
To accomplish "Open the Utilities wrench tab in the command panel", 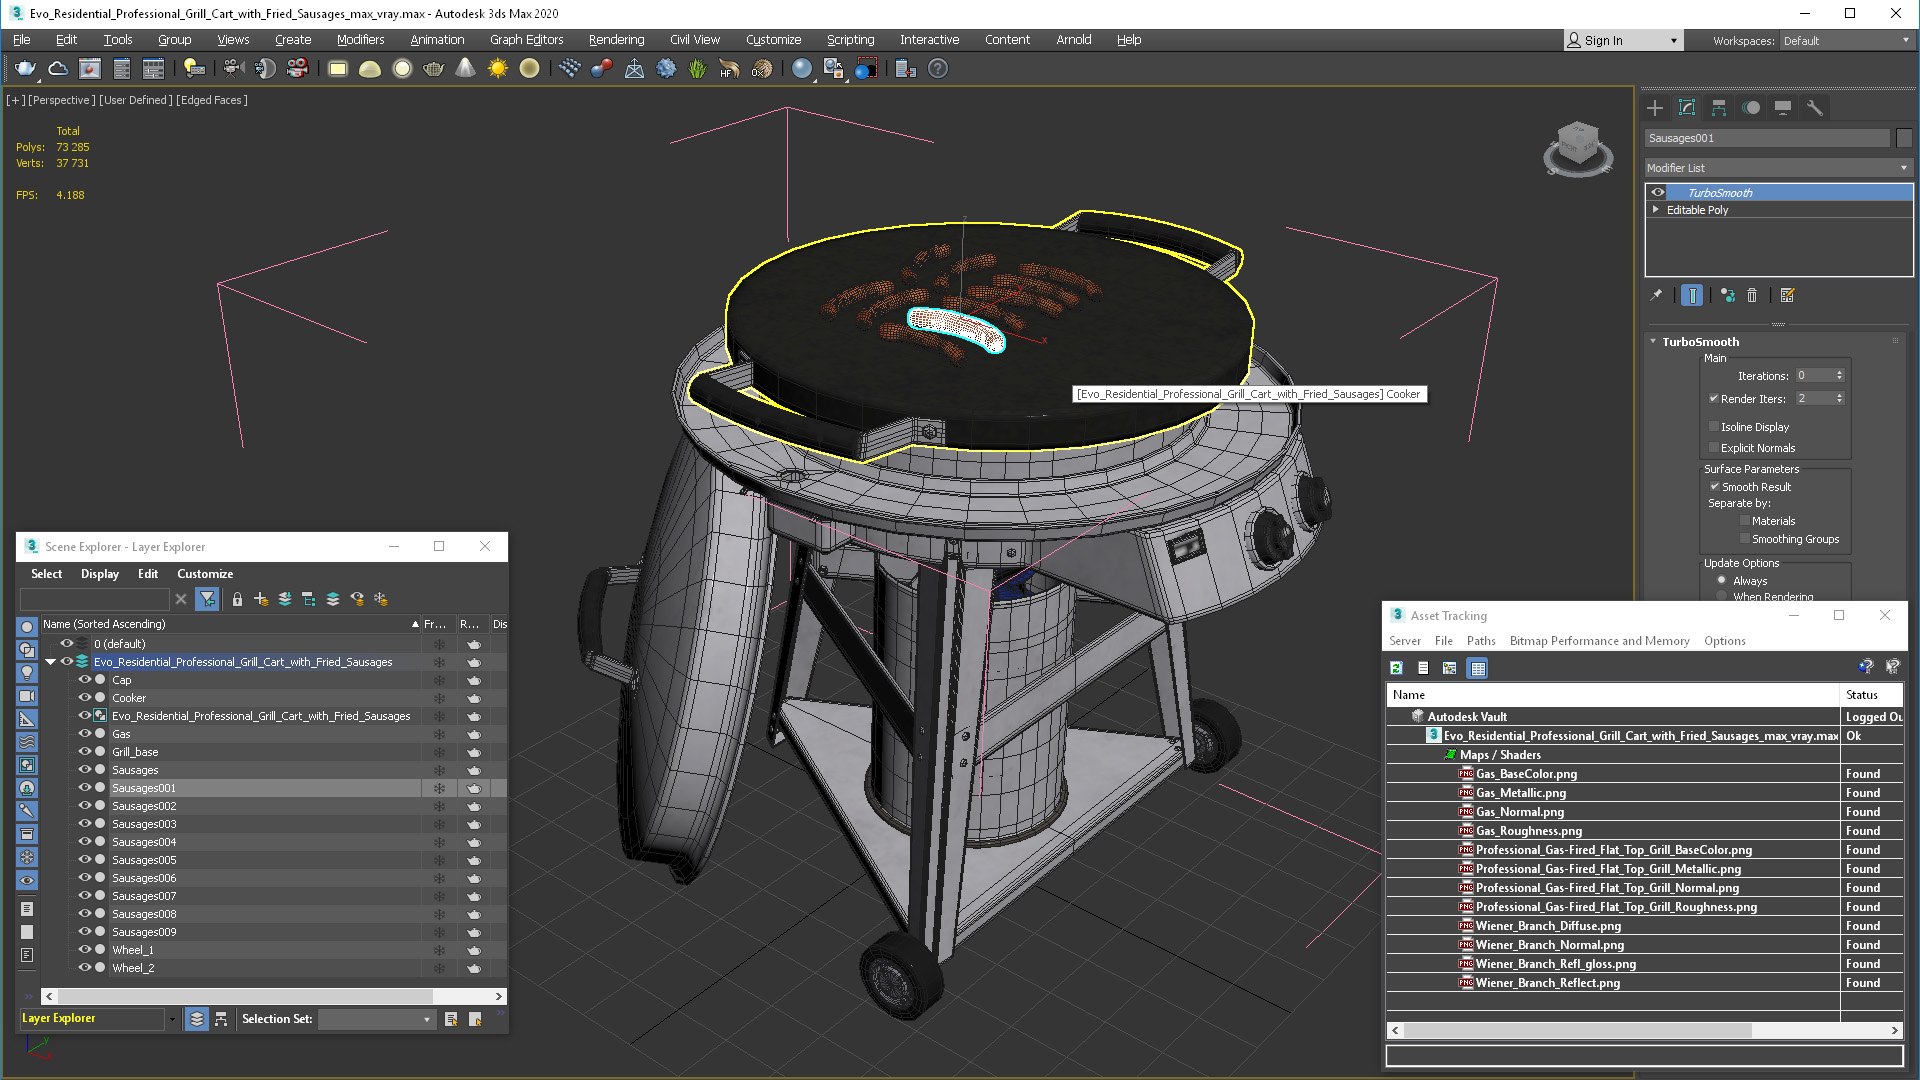I will pos(1814,108).
